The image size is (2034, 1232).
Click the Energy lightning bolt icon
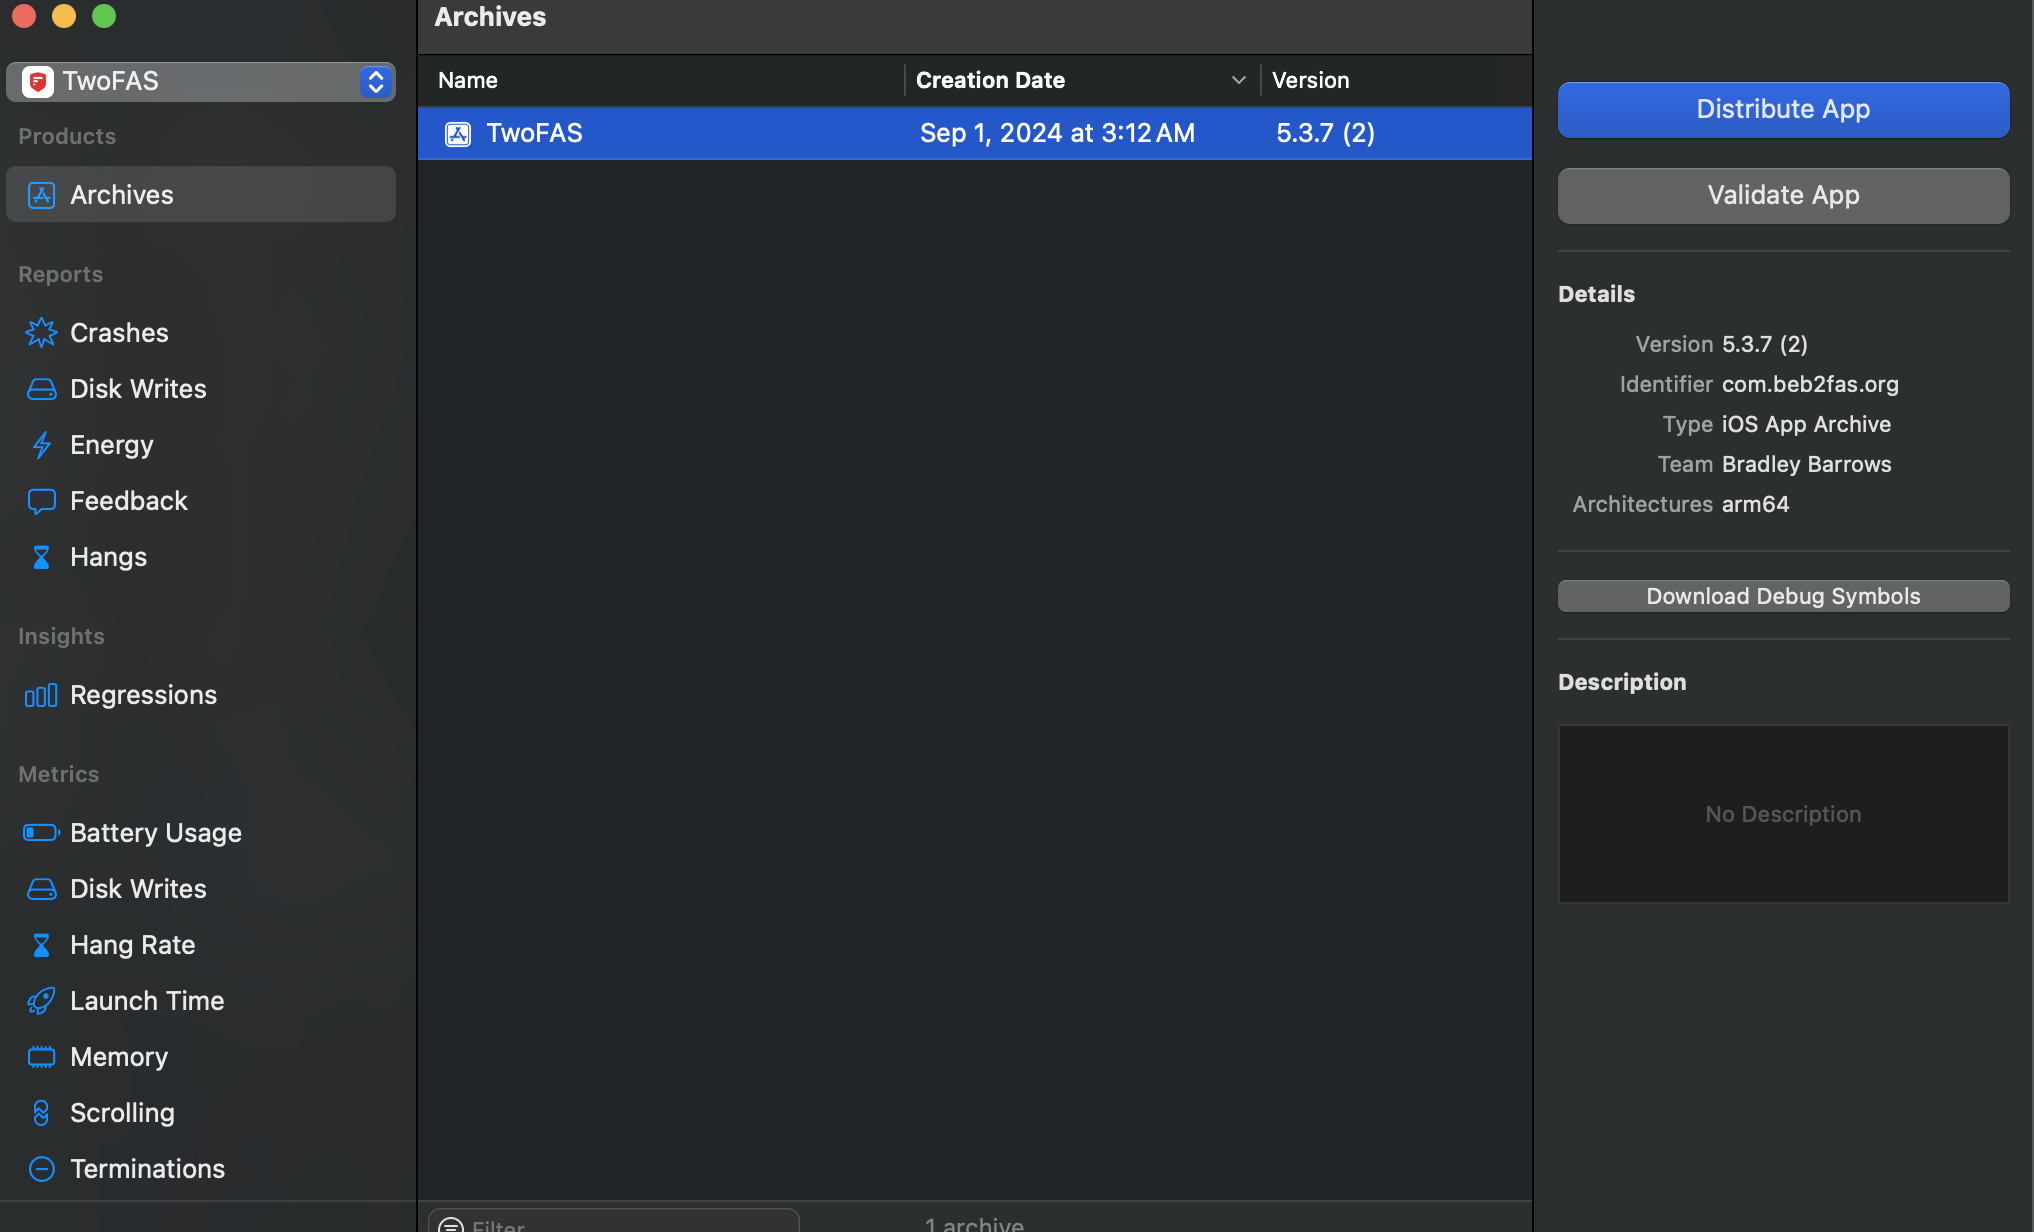pyautogui.click(x=41, y=445)
